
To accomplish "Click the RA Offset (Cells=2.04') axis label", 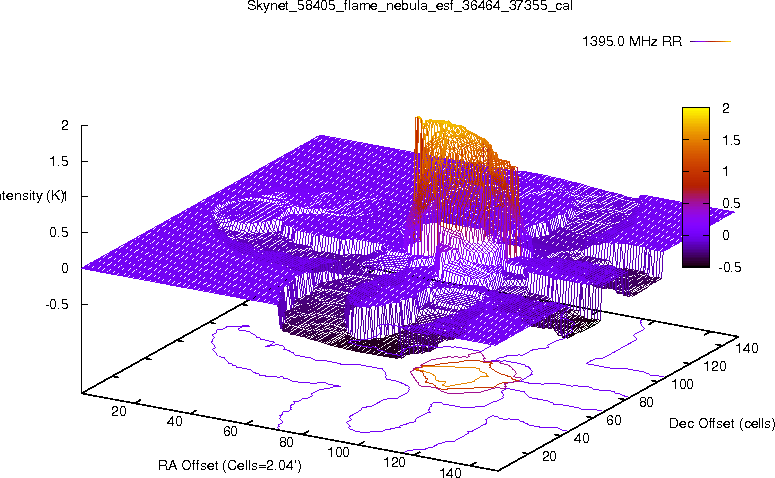I will coord(230,465).
